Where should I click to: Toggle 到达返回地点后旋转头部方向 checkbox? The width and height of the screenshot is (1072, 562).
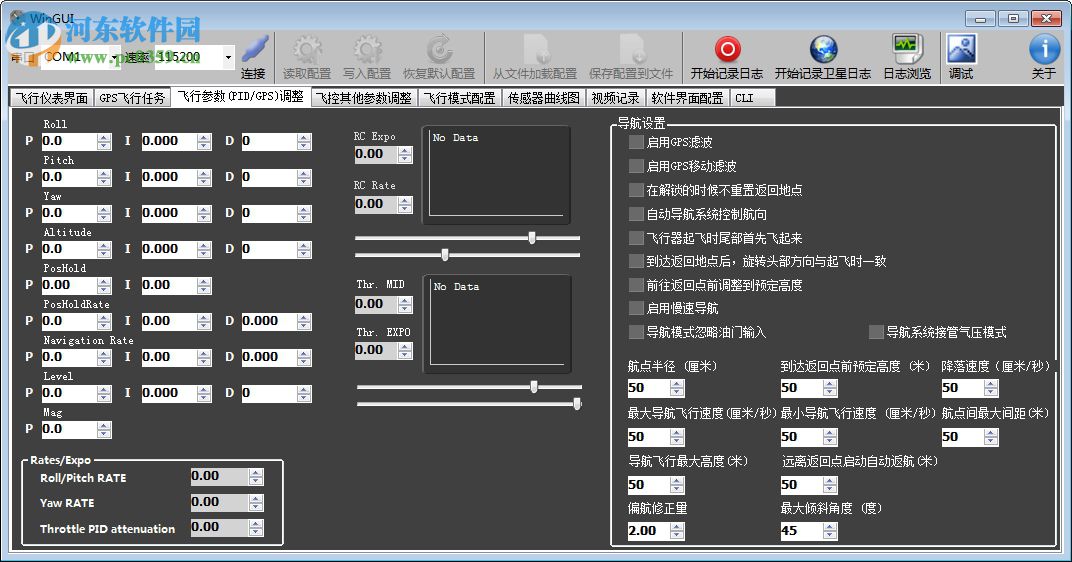point(636,261)
